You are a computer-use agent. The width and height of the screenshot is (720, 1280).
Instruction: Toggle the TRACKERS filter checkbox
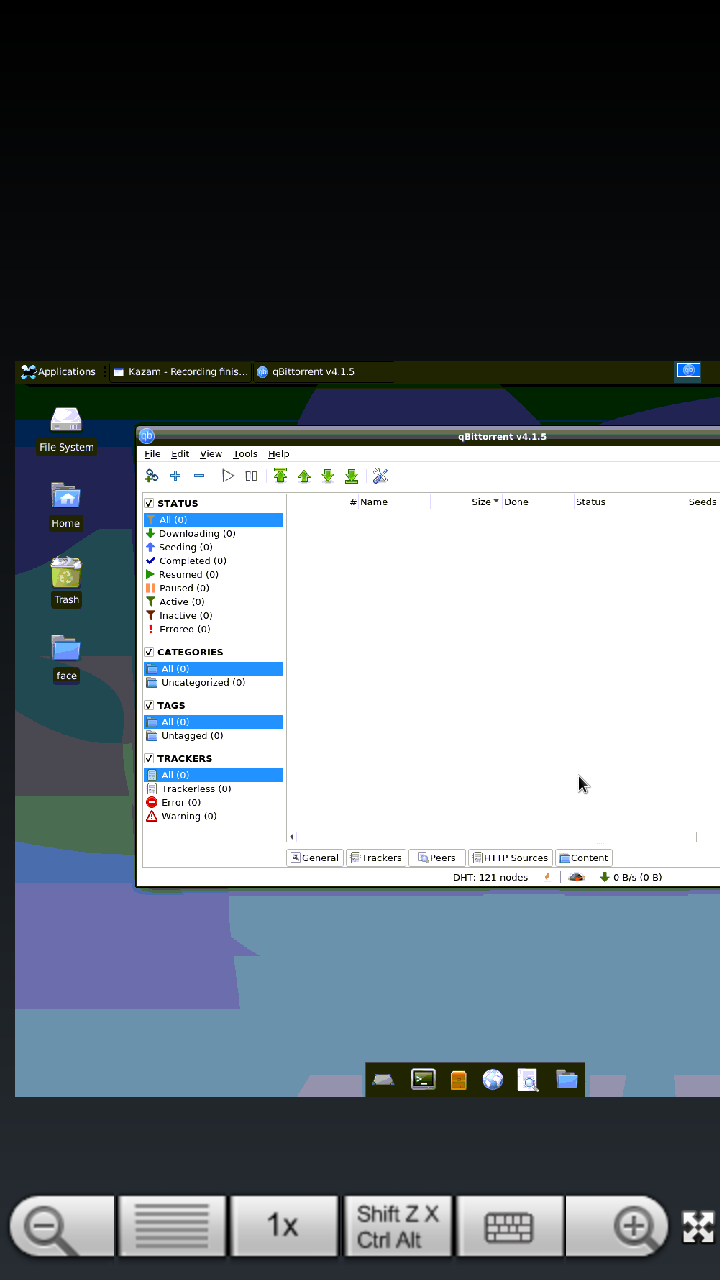coord(149,758)
